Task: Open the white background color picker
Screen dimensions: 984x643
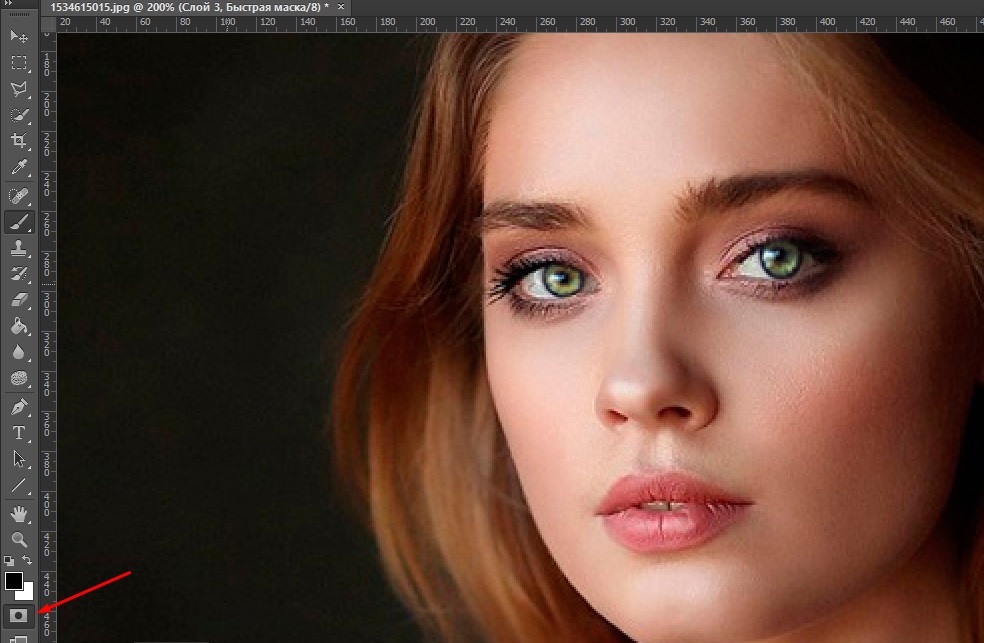Action: coord(28,593)
